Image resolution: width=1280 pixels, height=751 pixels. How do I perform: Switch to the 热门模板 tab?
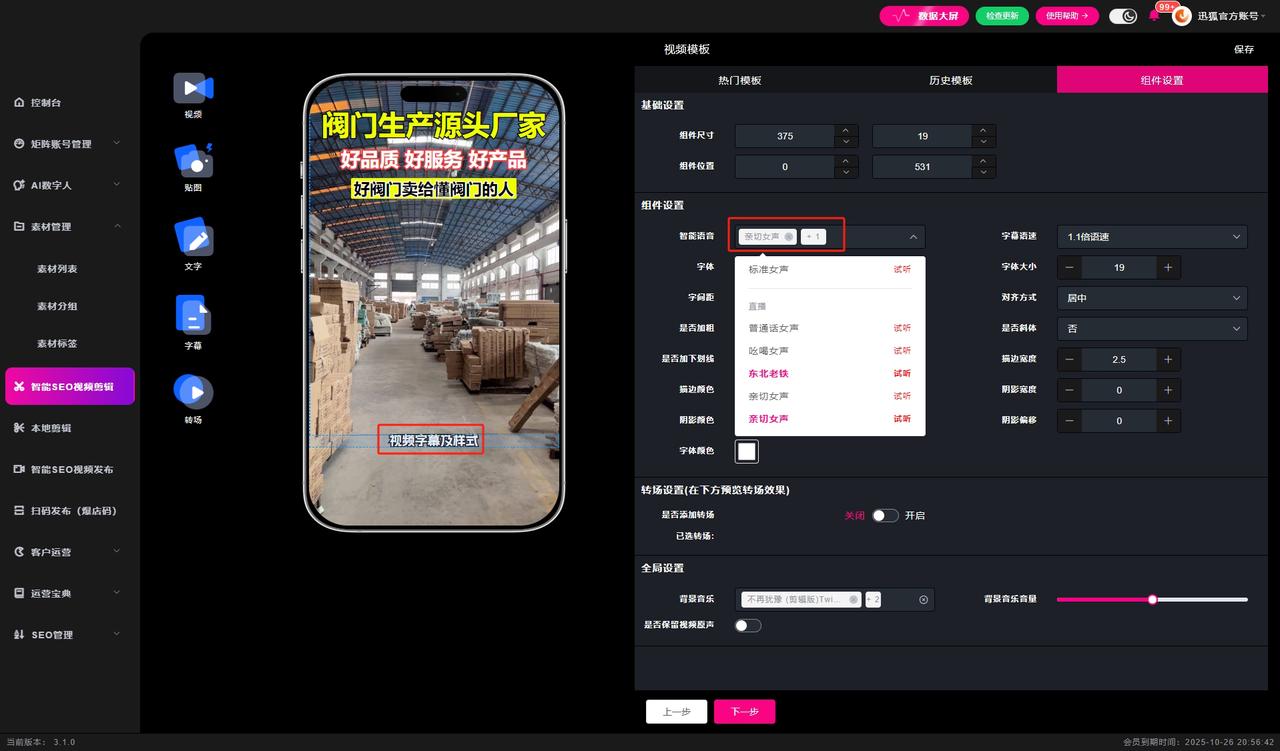[739, 80]
